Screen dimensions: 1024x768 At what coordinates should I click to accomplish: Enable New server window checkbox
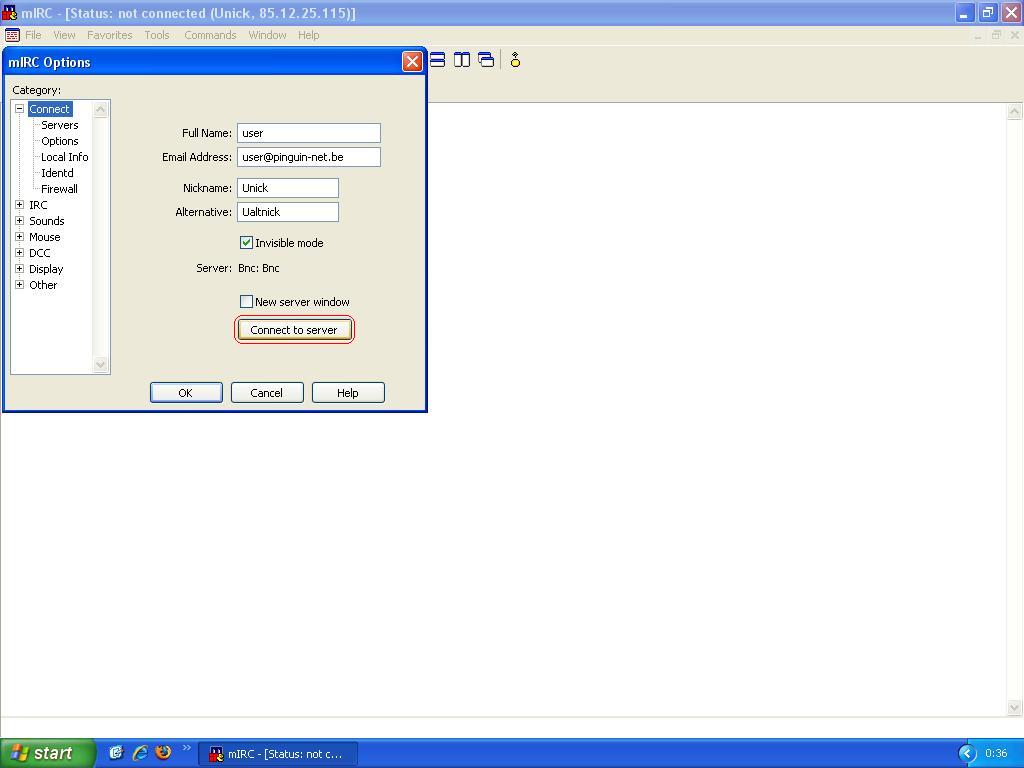(x=246, y=302)
